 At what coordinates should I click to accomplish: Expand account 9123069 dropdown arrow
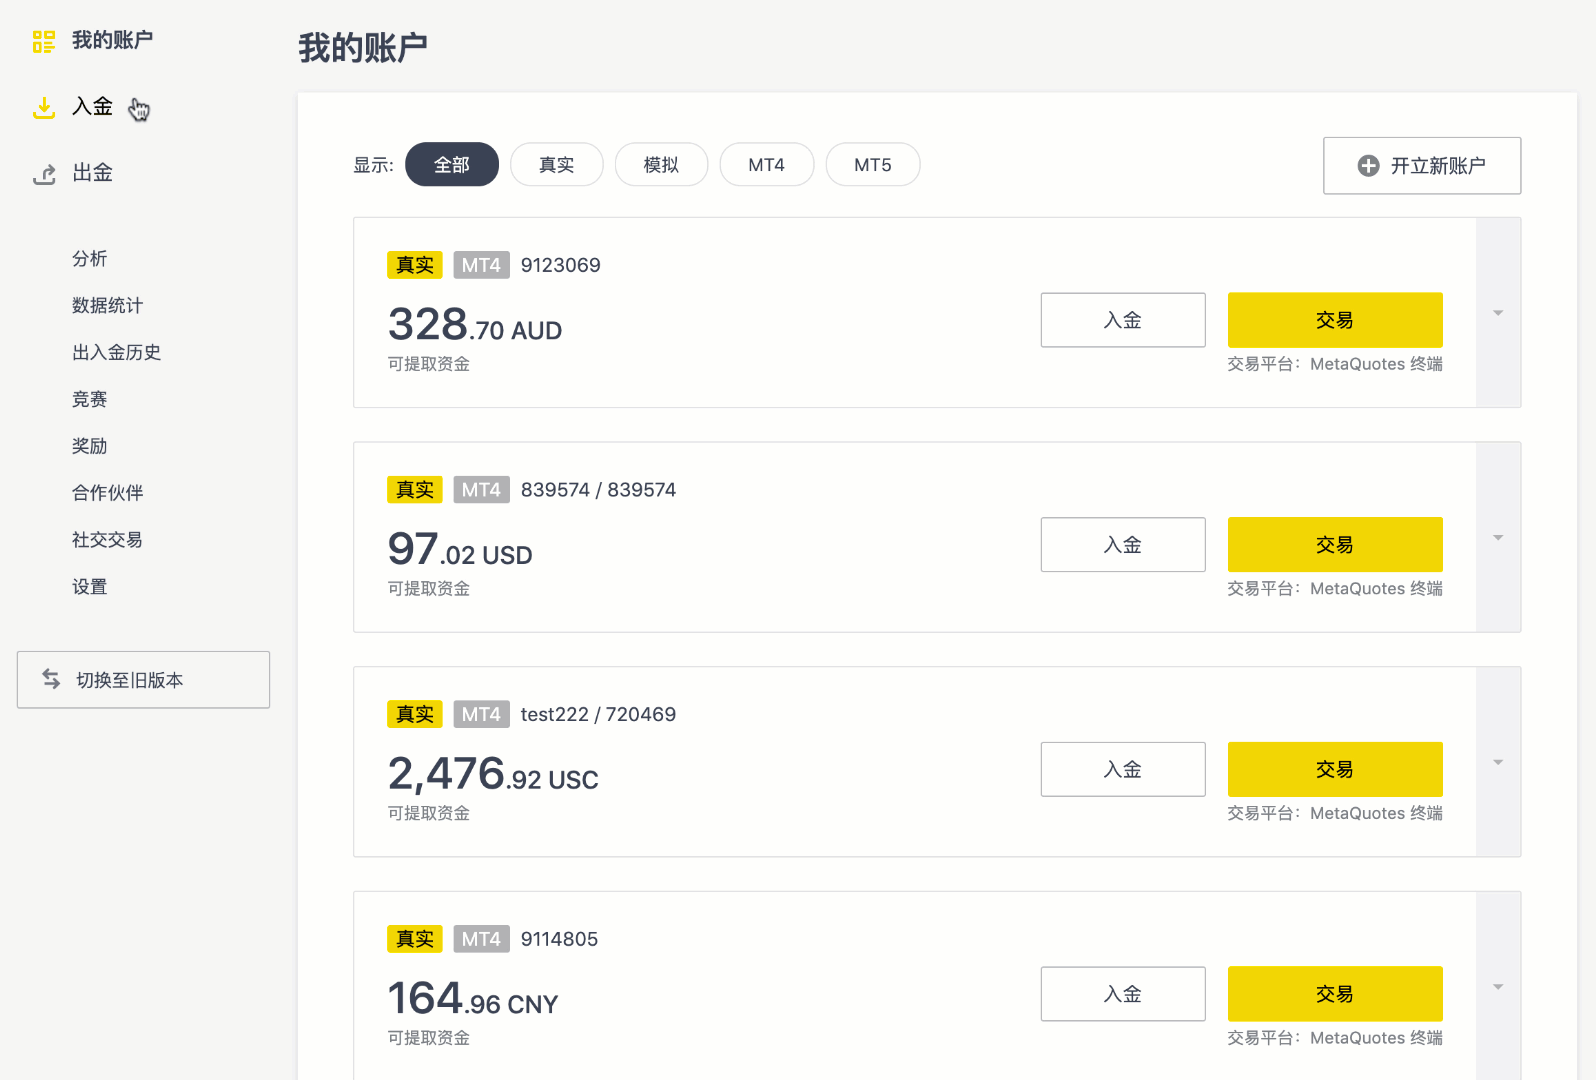coord(1498,313)
